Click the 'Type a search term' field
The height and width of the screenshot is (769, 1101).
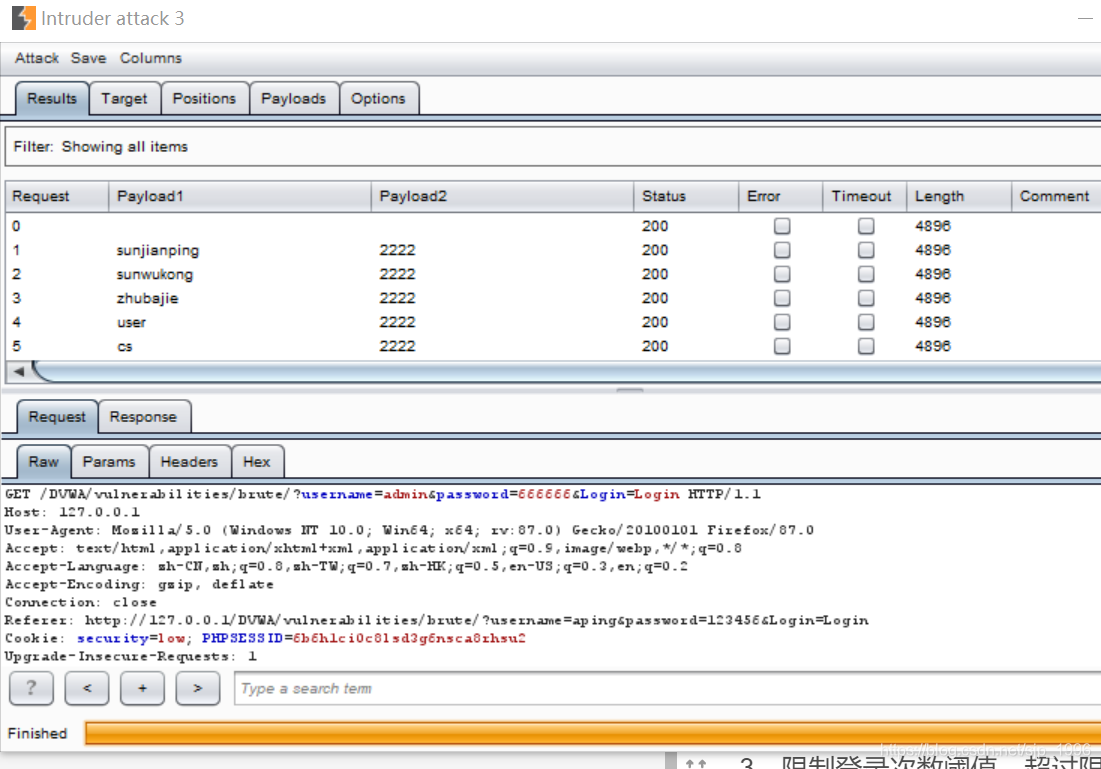click(667, 688)
